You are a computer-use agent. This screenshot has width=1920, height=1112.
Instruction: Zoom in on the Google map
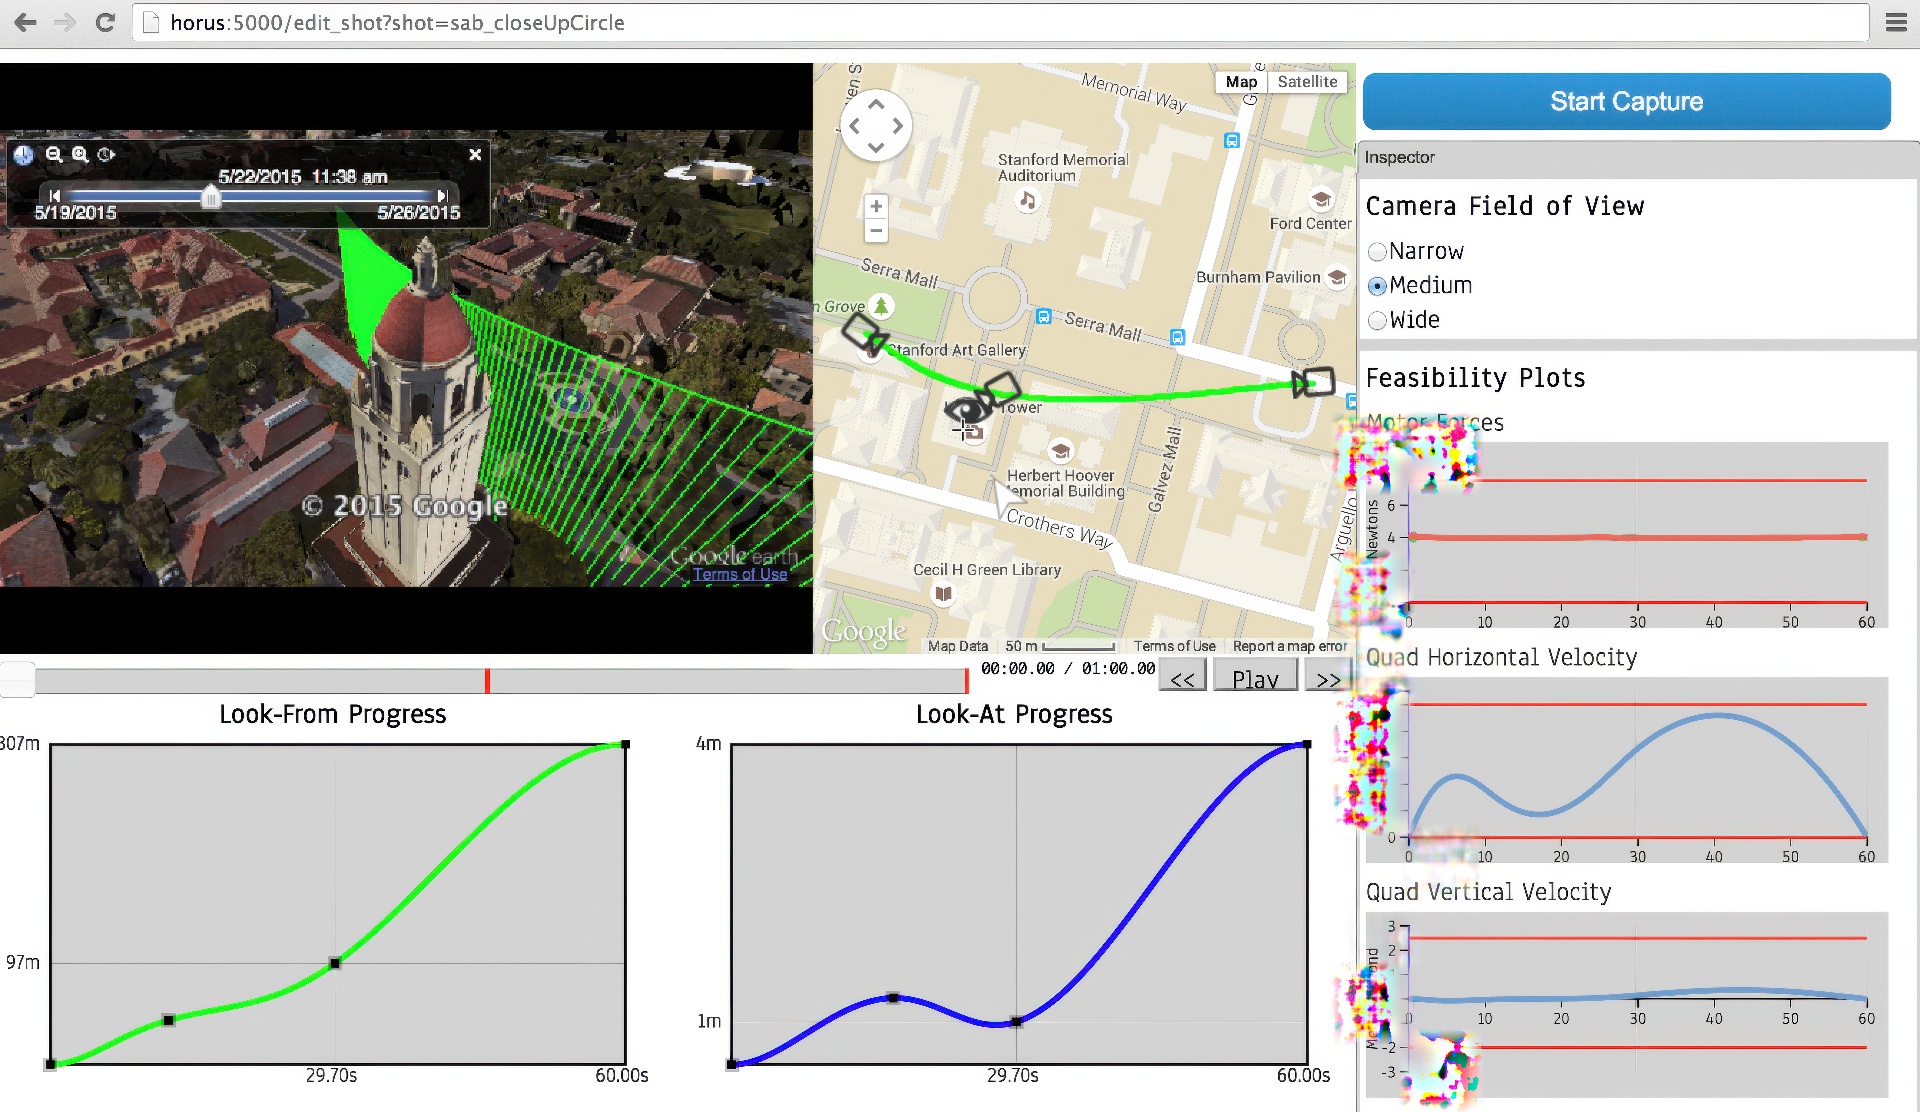[876, 206]
